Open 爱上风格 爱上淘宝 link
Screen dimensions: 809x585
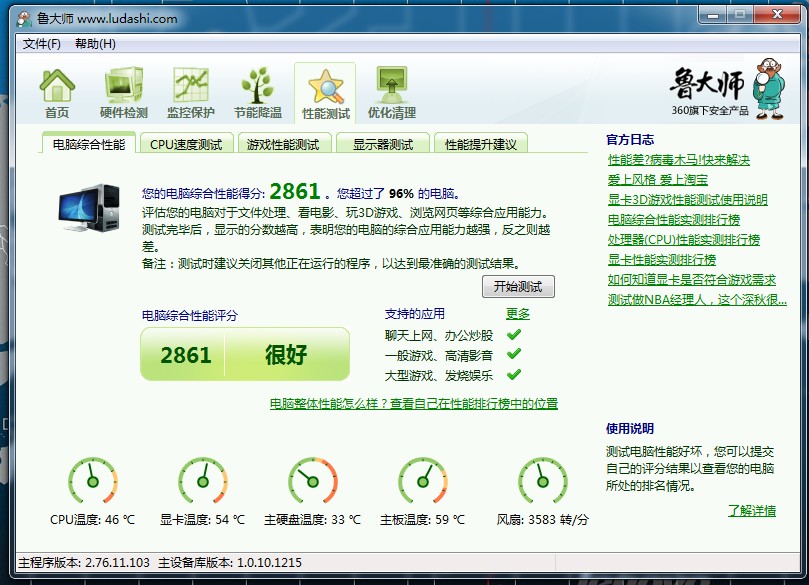pos(657,180)
